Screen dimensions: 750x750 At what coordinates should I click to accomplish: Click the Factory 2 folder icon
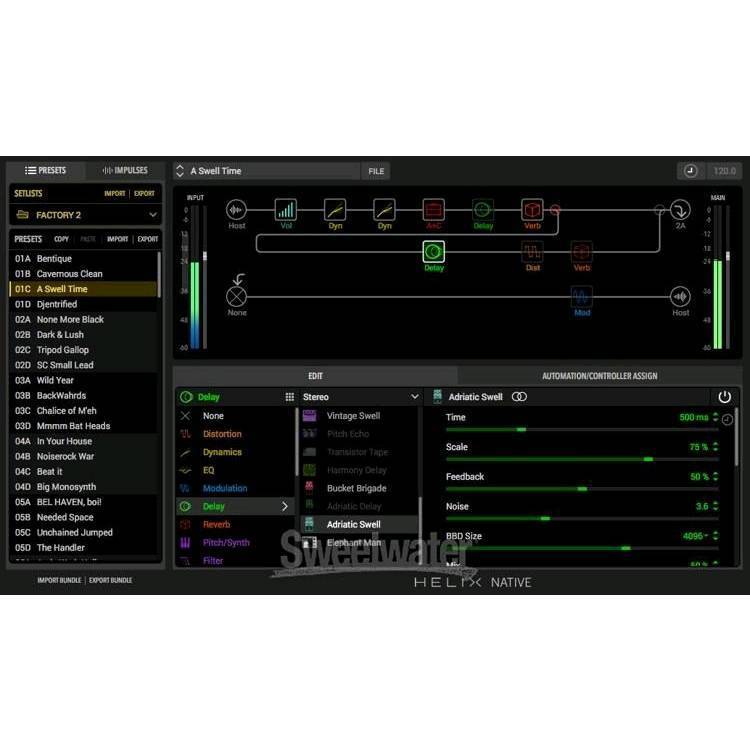[22, 215]
